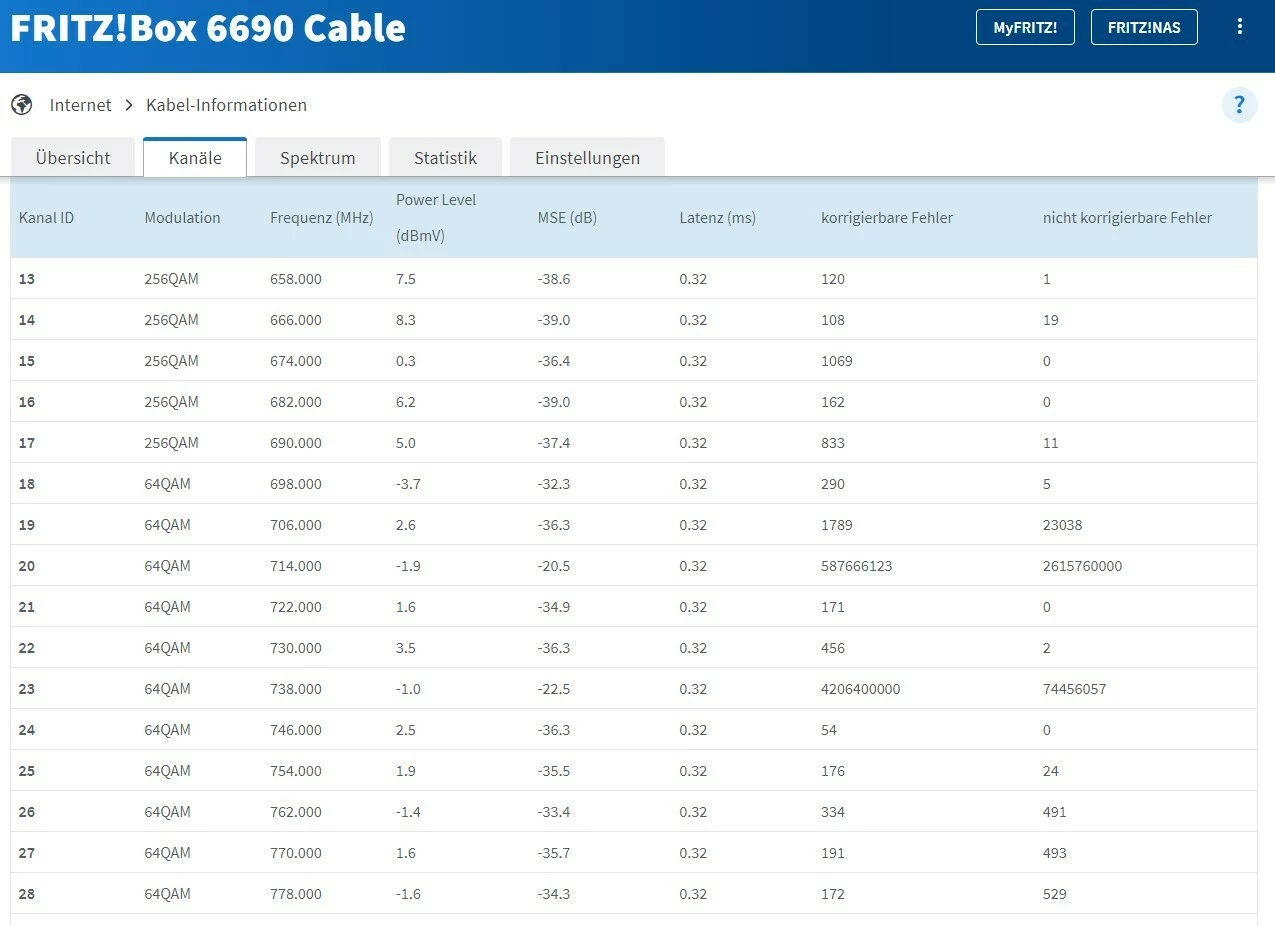Open FRITZ!NAS storage

coord(1144,27)
